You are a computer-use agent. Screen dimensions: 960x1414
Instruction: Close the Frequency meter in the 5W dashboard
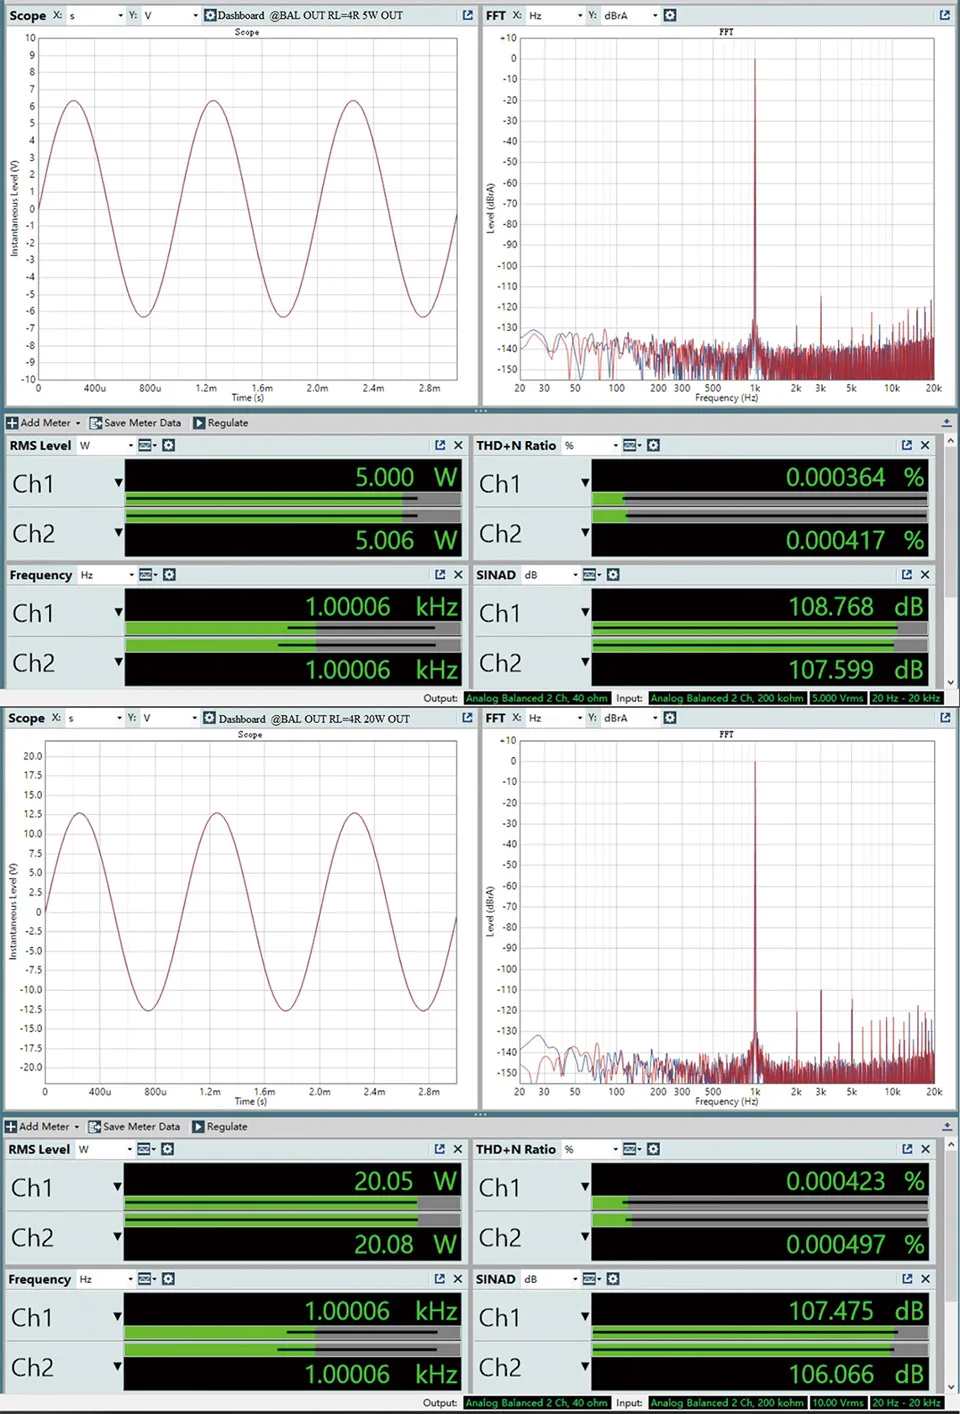click(458, 574)
